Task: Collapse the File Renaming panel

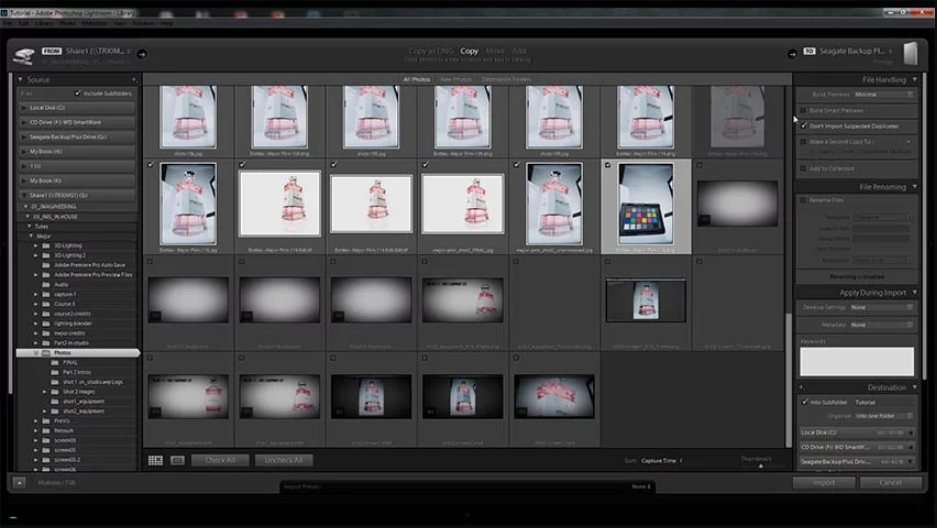Action: [914, 186]
